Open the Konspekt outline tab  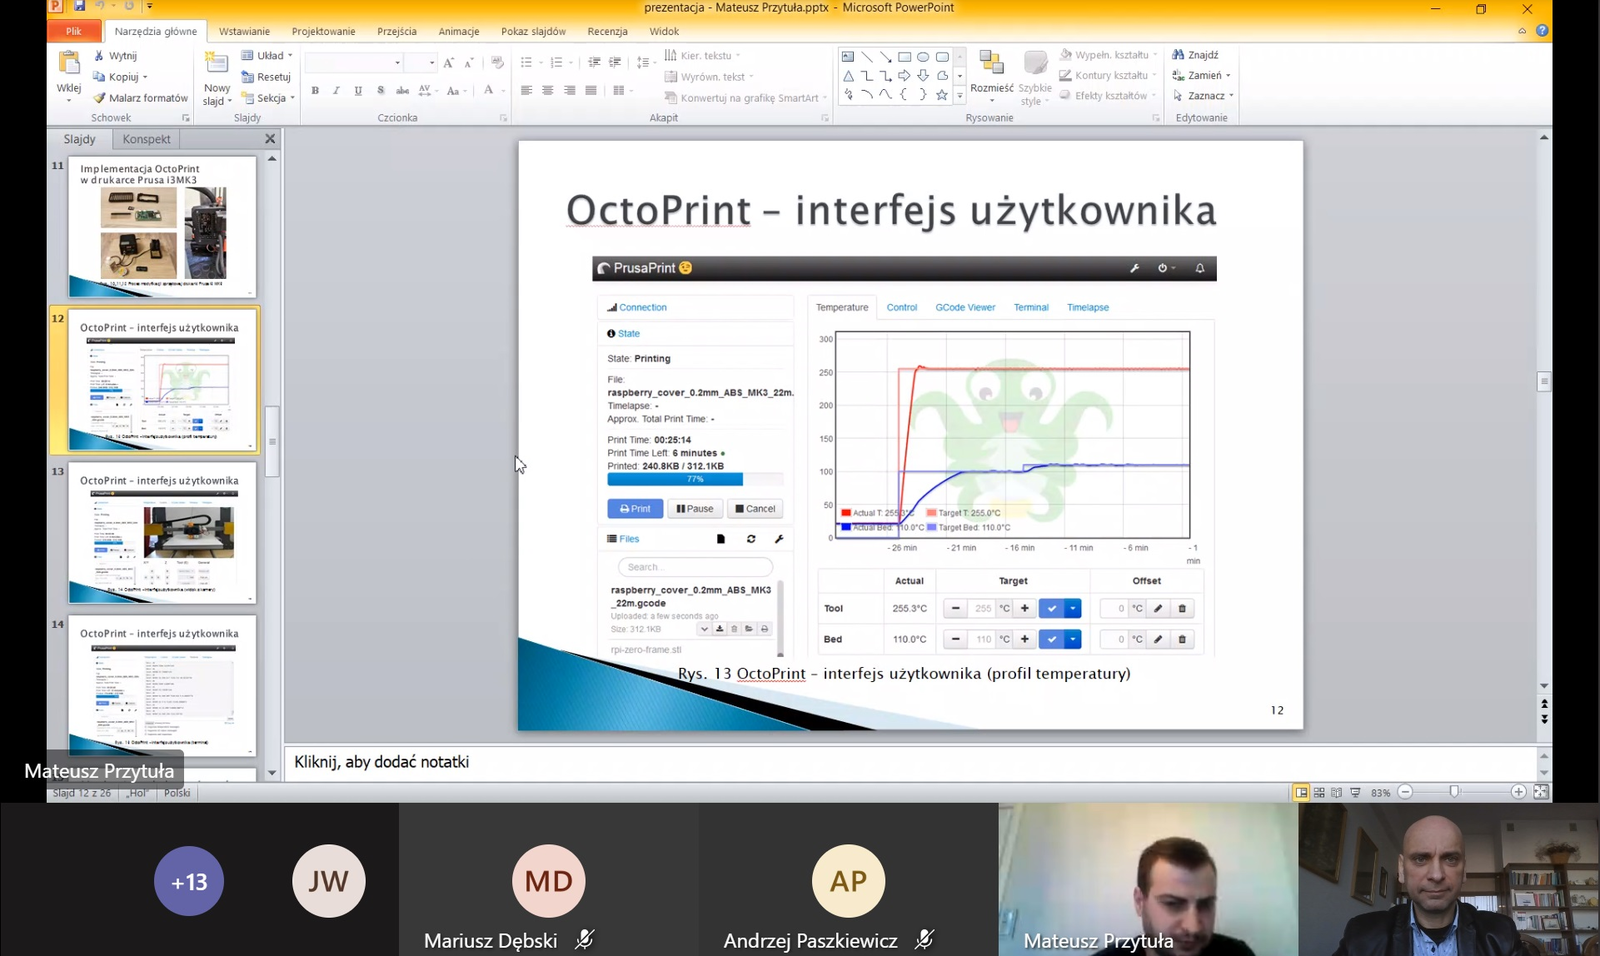click(x=146, y=139)
